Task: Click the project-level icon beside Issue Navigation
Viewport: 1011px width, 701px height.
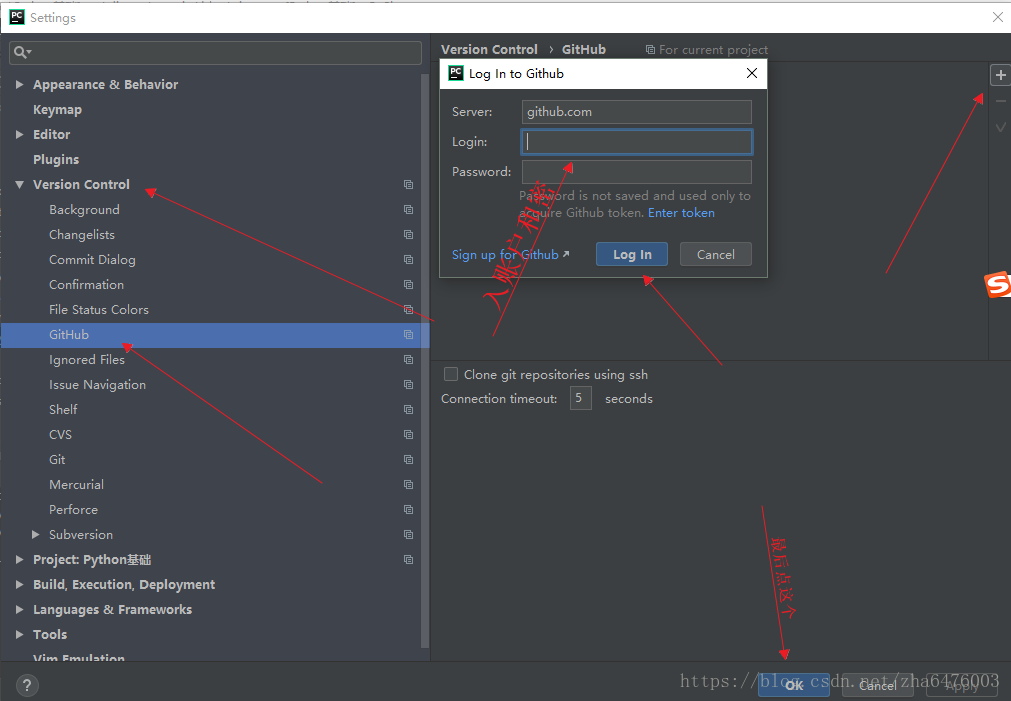Action: point(408,384)
